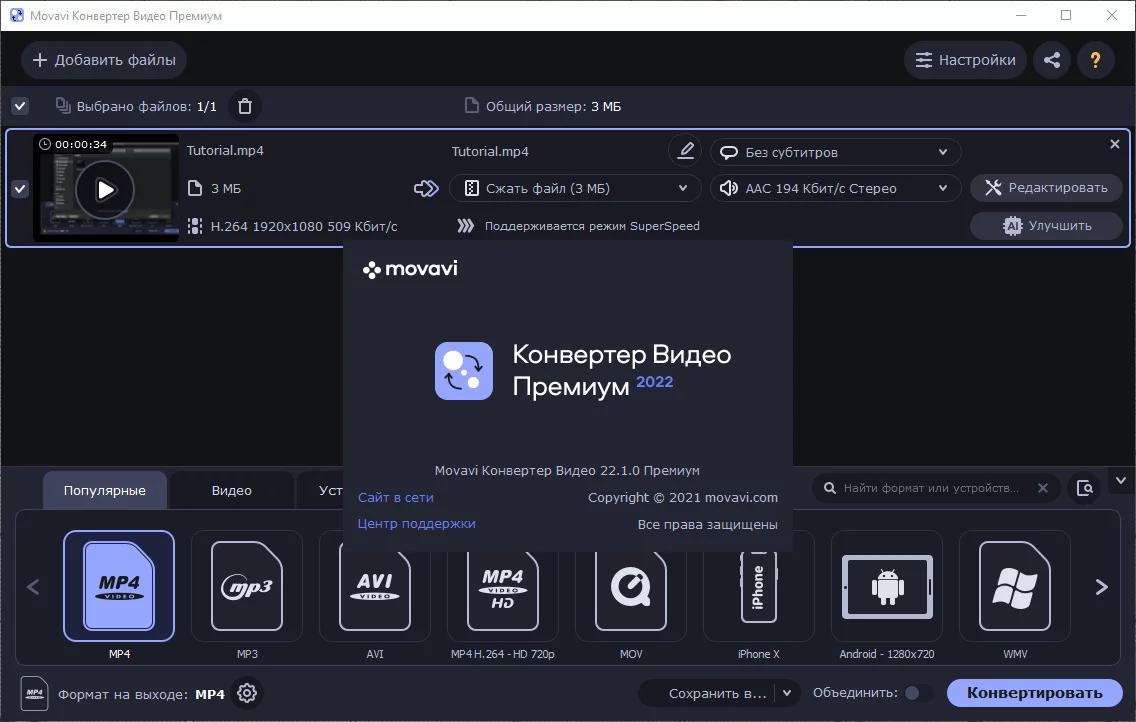
Task: Toggle the select all files checkbox
Action: [x=20, y=106]
